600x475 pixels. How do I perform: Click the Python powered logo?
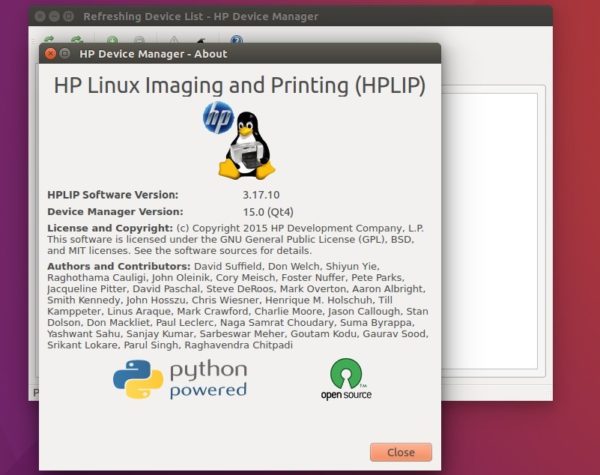(180, 379)
